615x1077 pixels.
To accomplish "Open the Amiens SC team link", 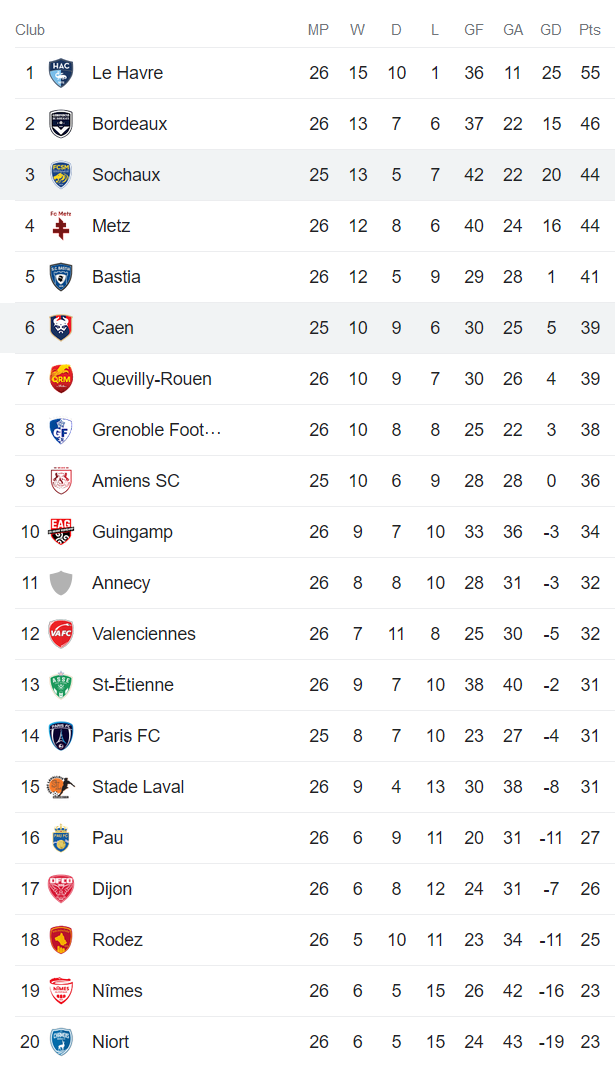I will [136, 481].
